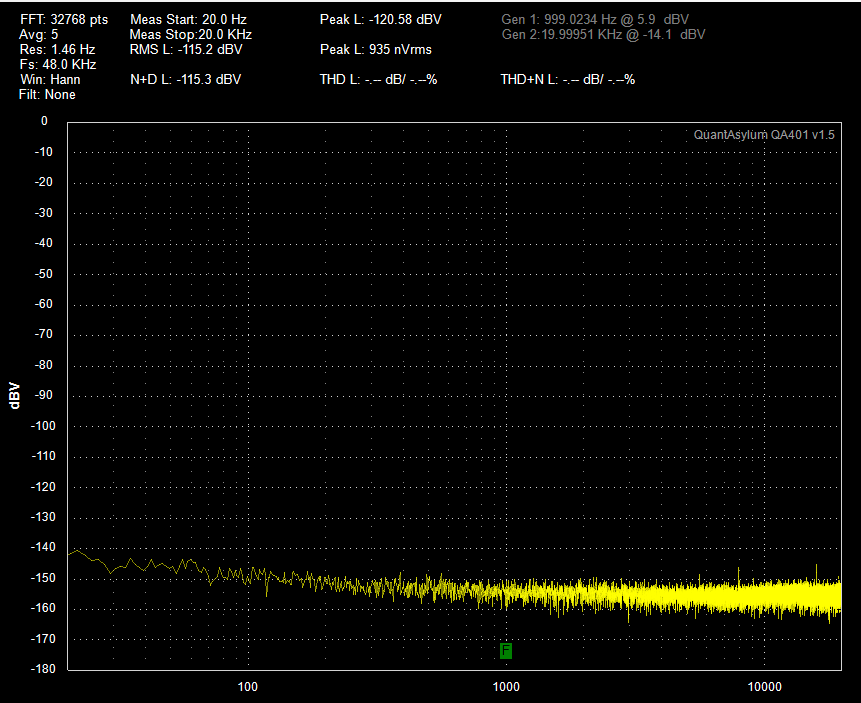Select the "THD L" distortion readout
The height and width of the screenshot is (703, 861).
click(x=378, y=80)
